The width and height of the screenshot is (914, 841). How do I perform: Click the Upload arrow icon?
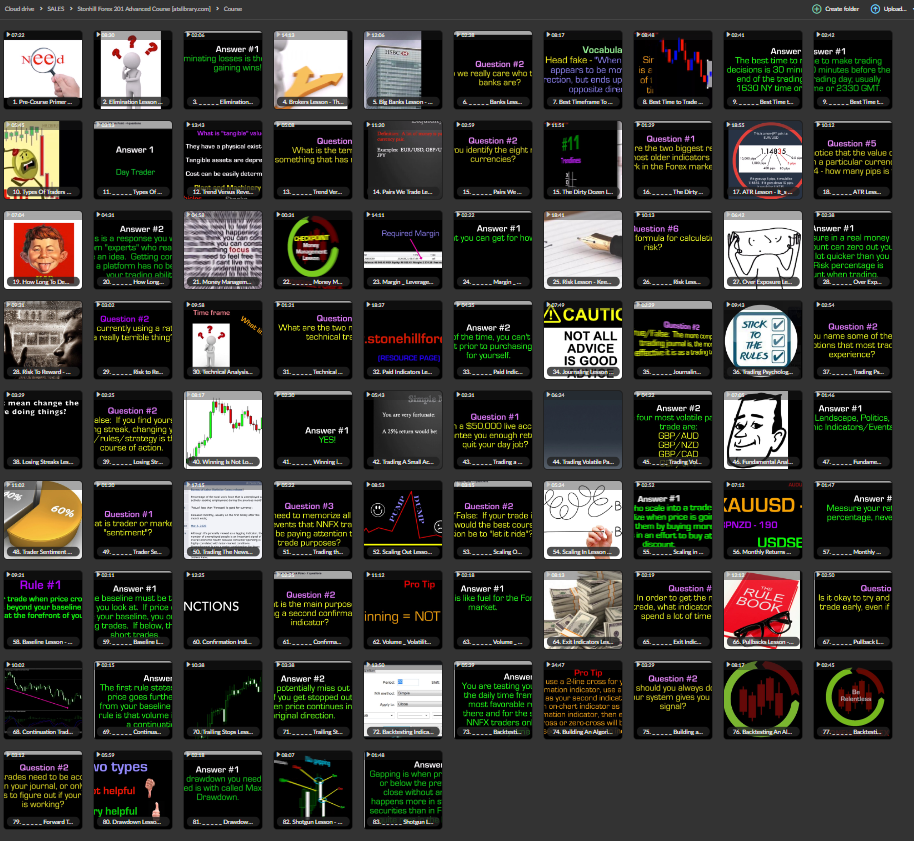(875, 9)
